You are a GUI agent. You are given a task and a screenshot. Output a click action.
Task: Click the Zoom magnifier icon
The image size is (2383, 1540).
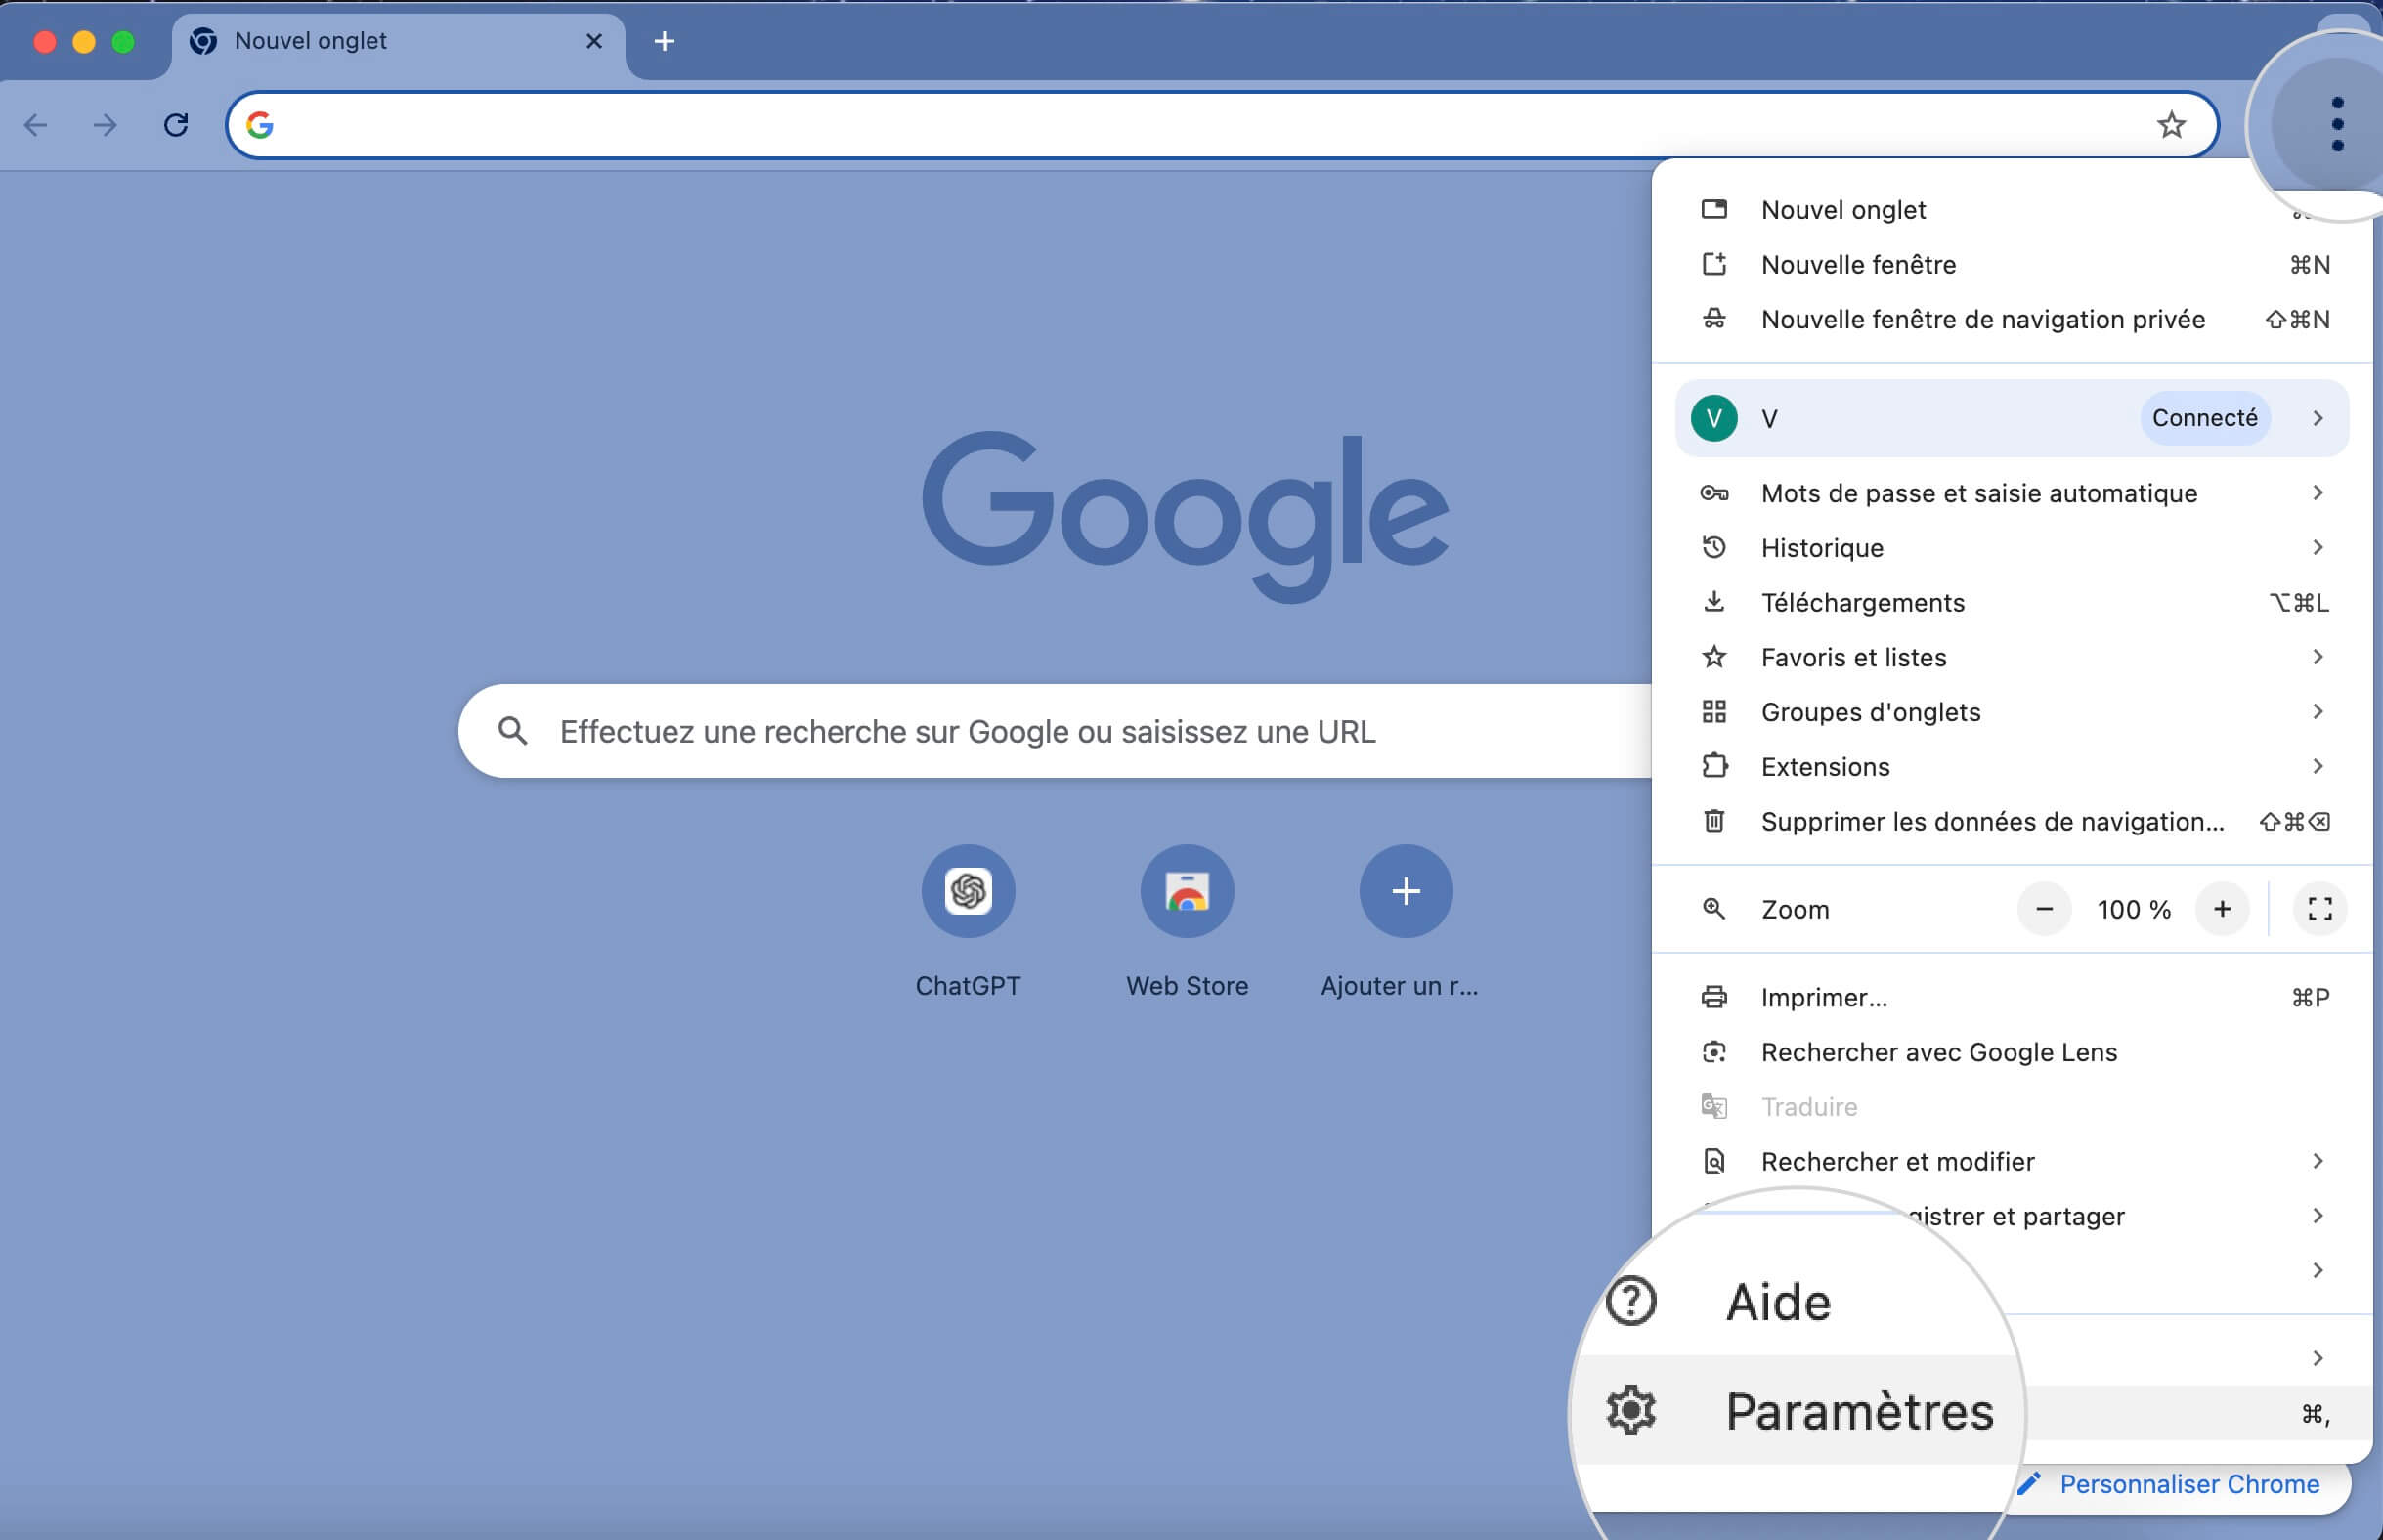1714,909
